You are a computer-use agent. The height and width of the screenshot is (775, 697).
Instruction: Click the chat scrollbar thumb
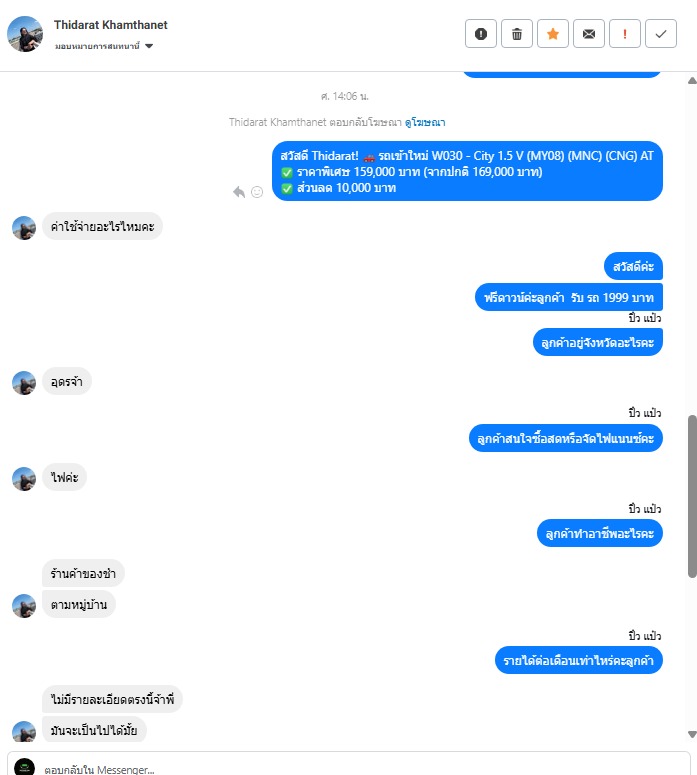[x=692, y=496]
